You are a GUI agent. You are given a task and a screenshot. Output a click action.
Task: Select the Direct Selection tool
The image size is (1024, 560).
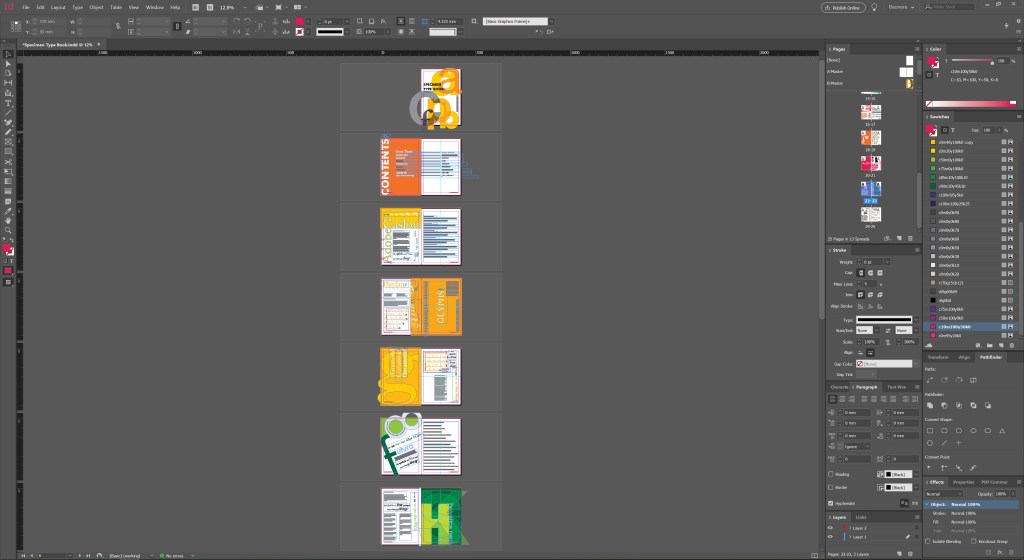[x=8, y=64]
